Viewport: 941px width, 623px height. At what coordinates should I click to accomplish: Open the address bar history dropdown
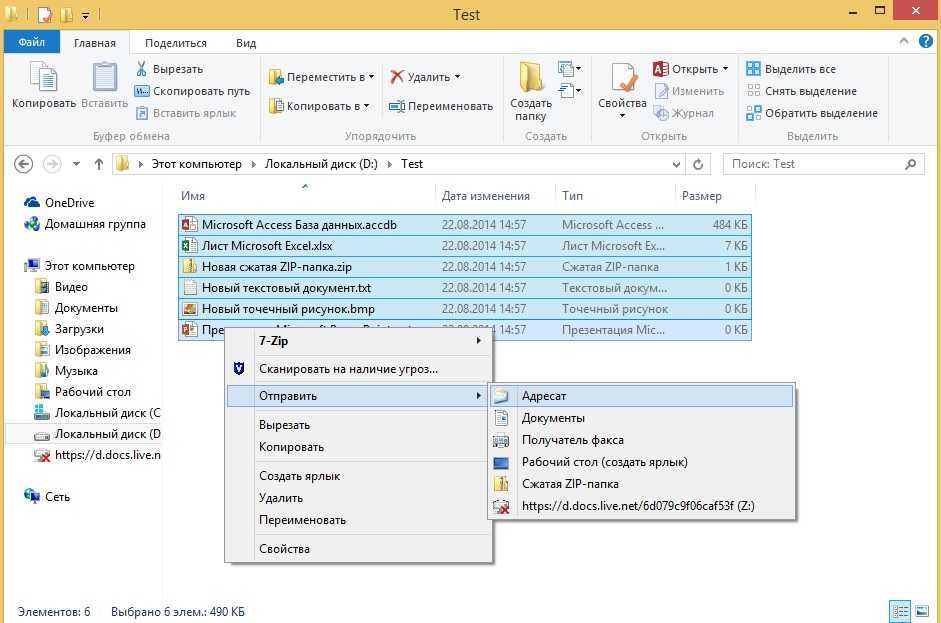coord(676,164)
